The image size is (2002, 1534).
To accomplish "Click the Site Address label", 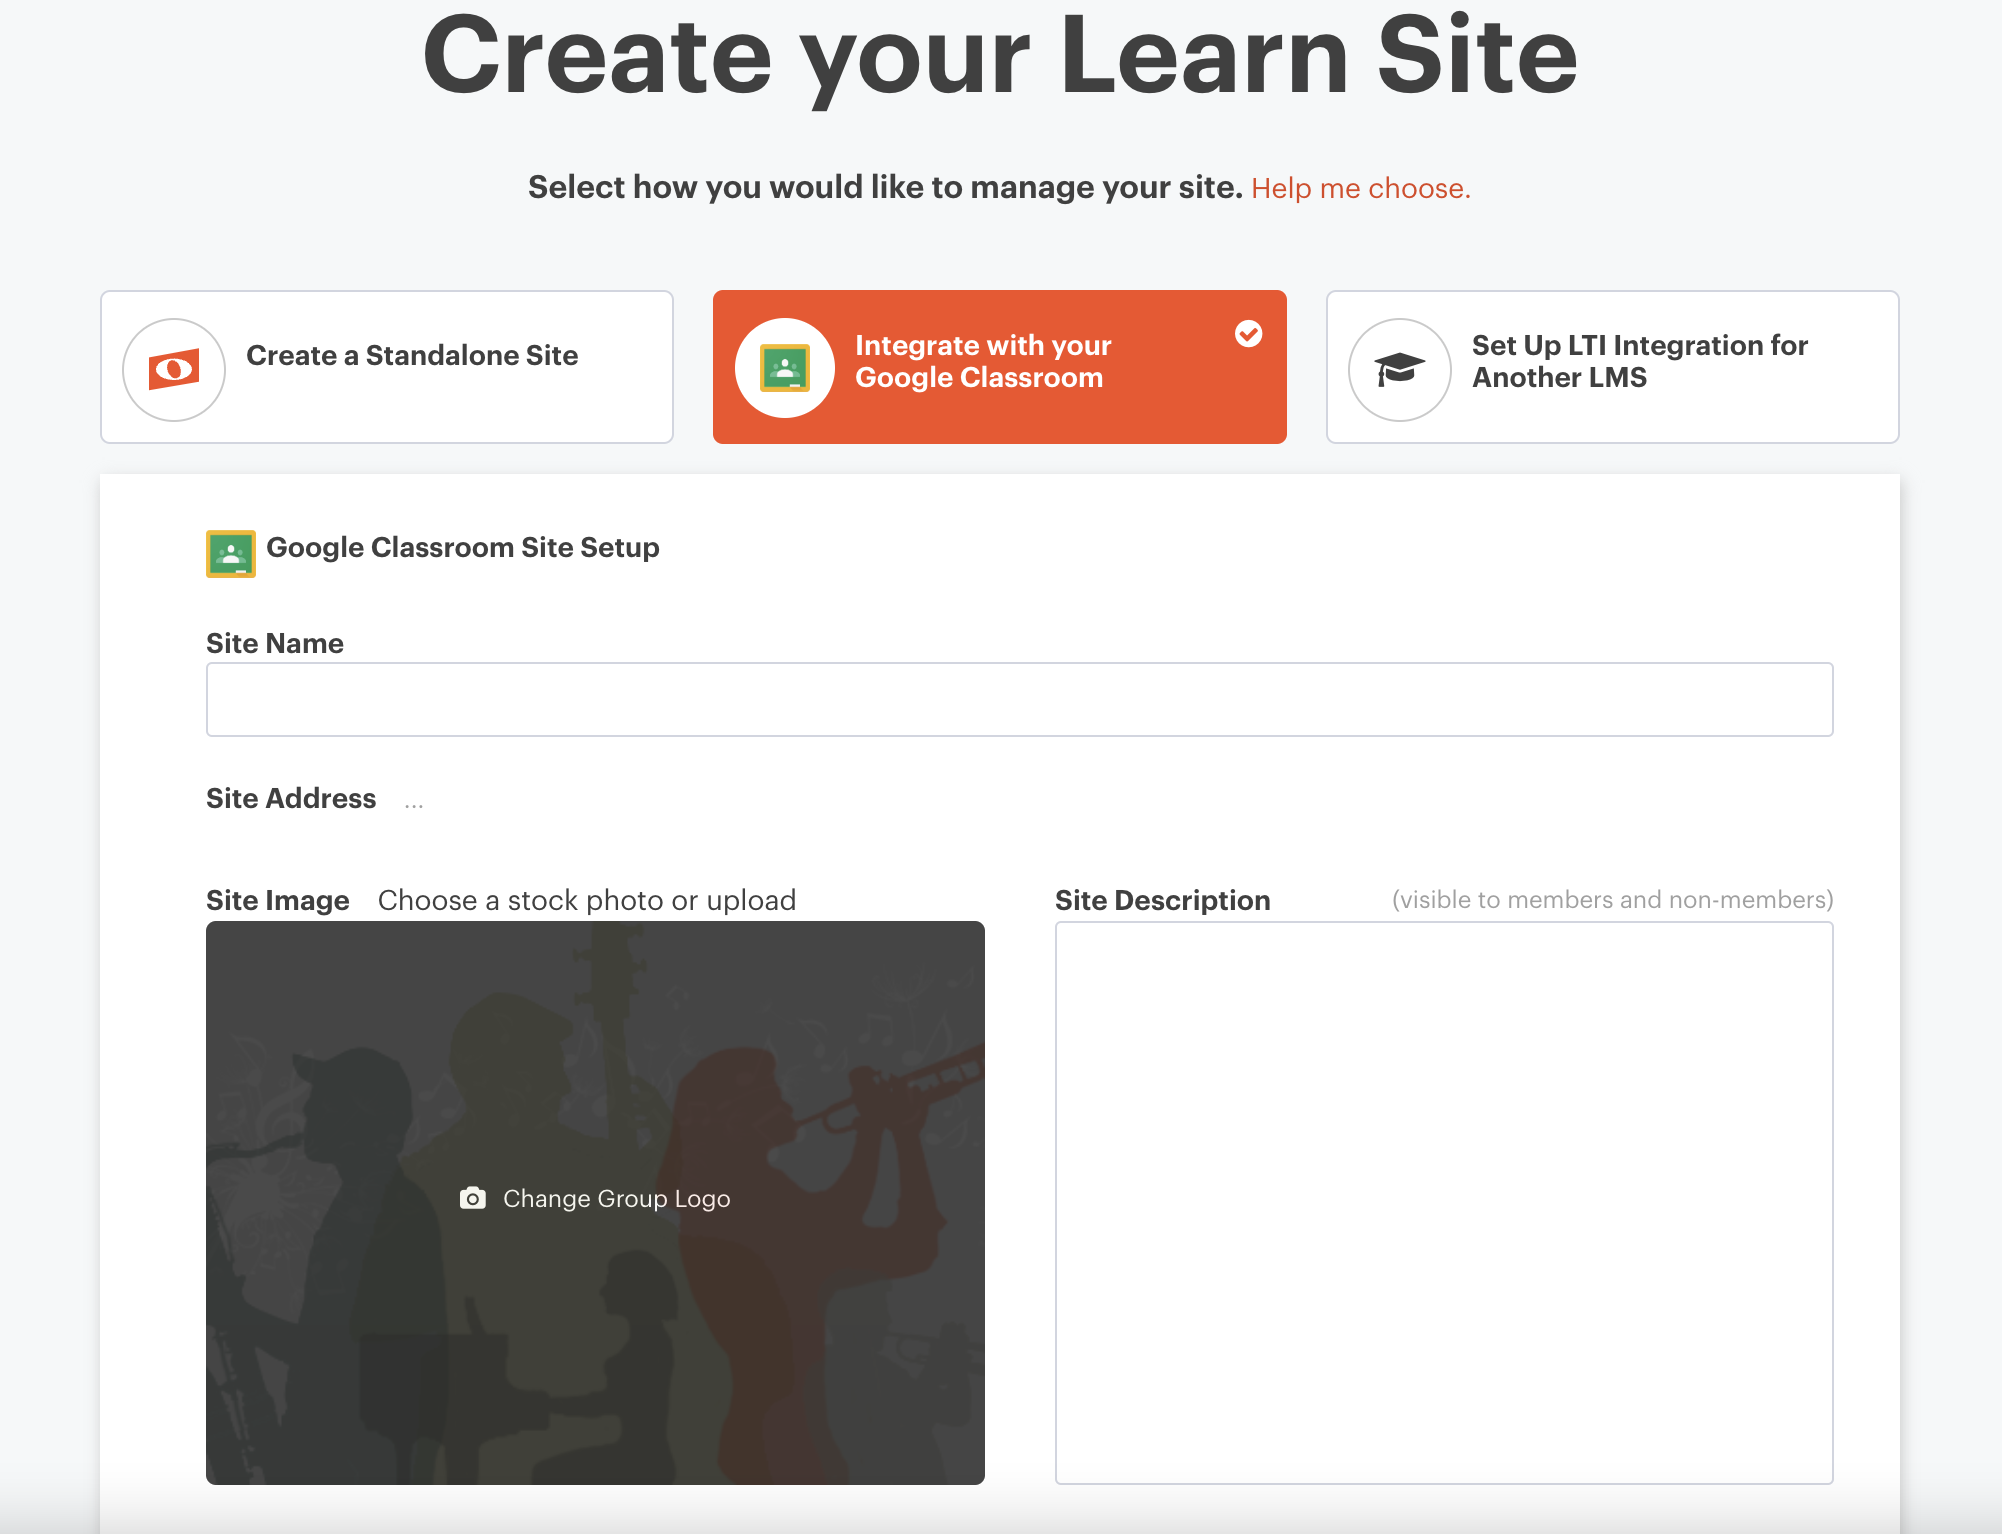I will 291,798.
